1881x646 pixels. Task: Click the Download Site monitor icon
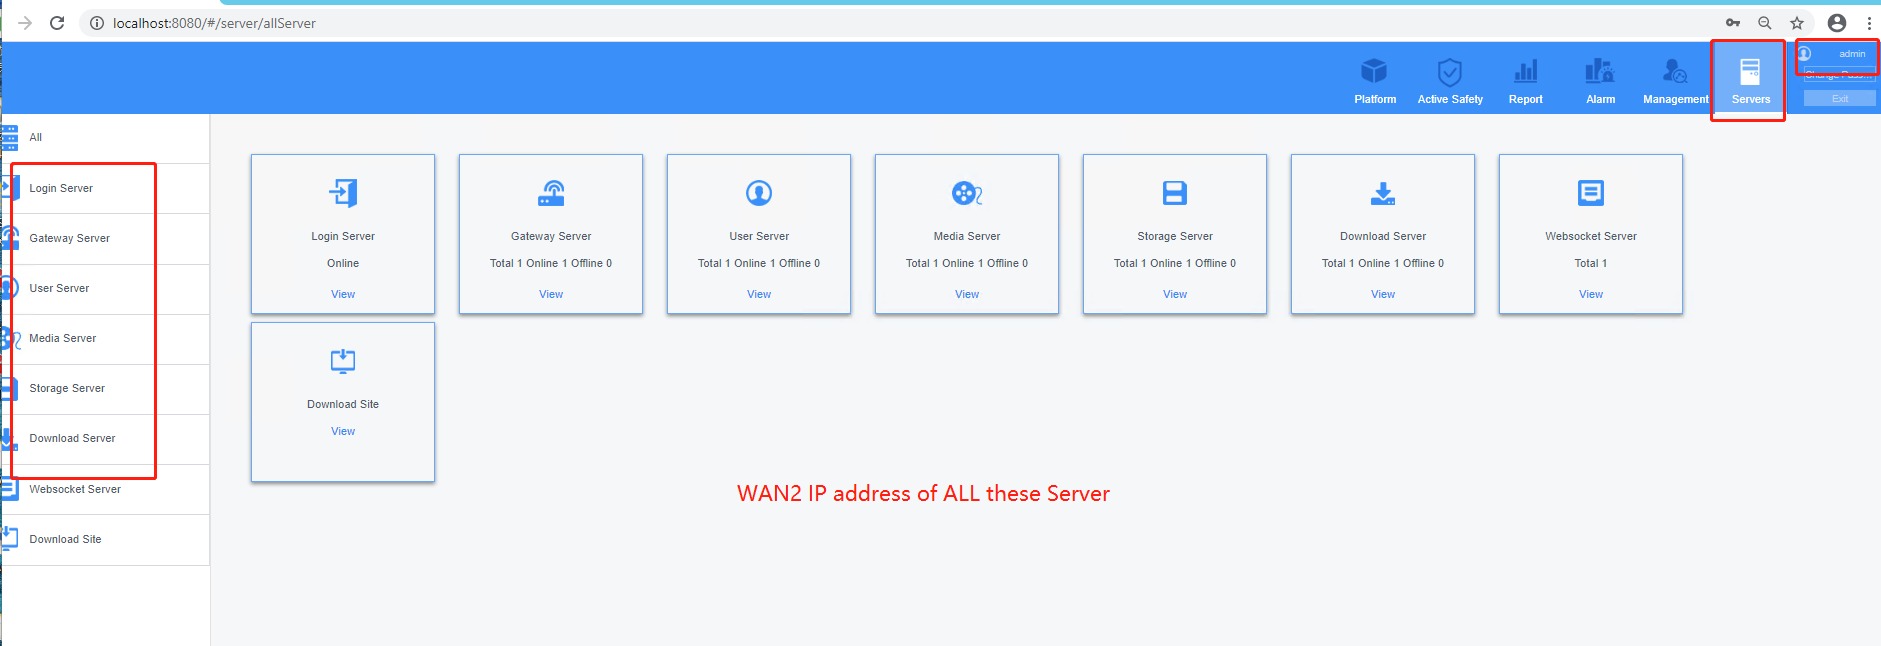pos(343,361)
